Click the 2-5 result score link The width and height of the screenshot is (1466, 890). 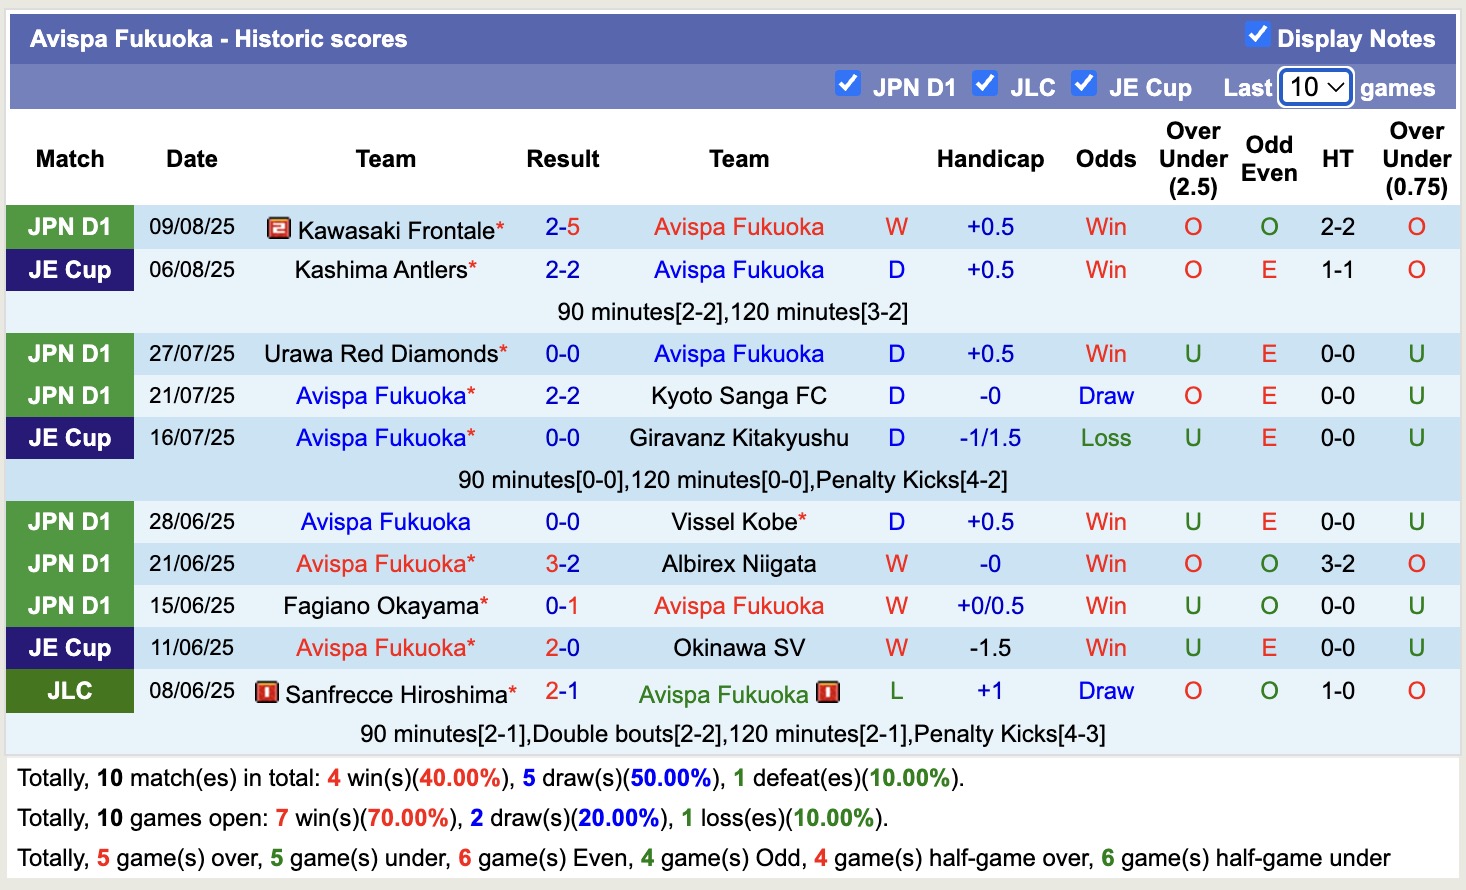562,227
